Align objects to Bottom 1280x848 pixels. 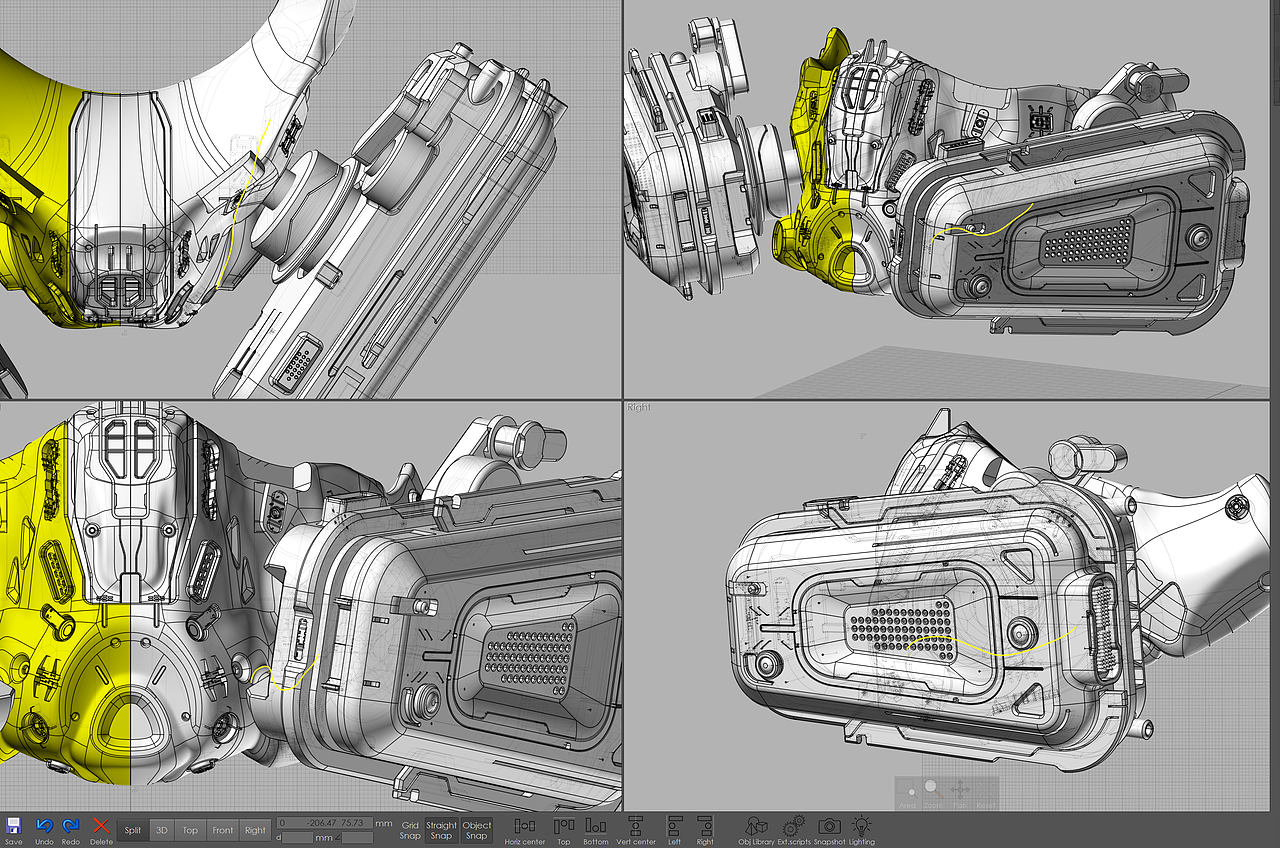point(596,831)
